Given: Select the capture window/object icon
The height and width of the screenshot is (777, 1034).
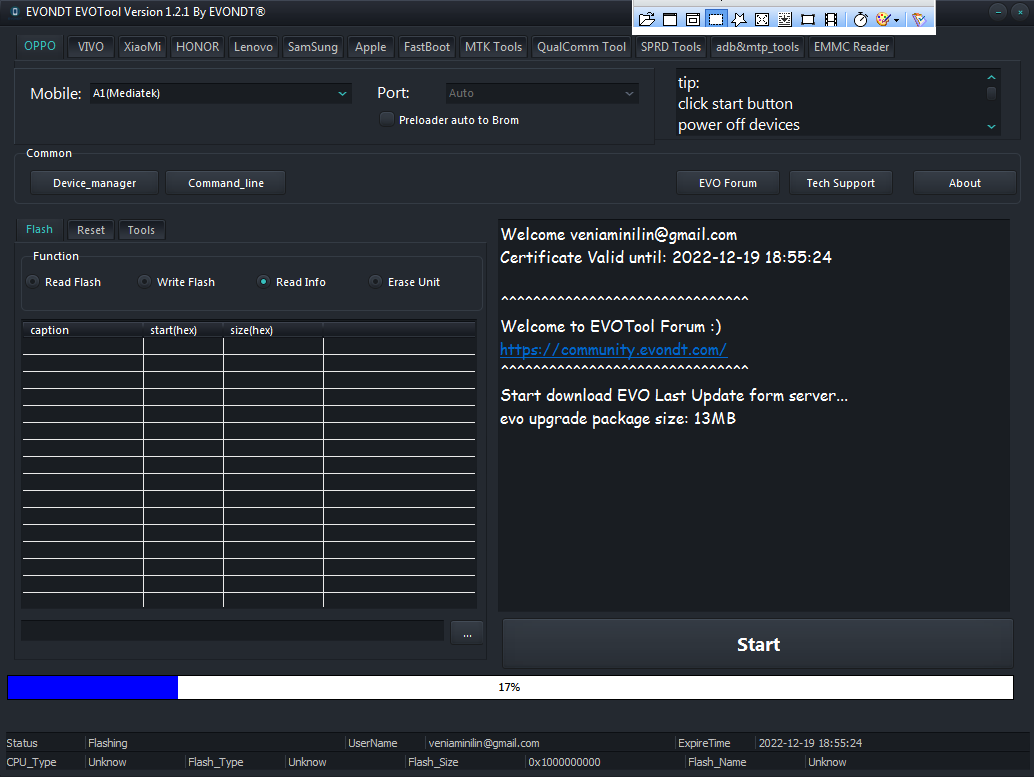Looking at the screenshot, I should pyautogui.click(x=692, y=19).
